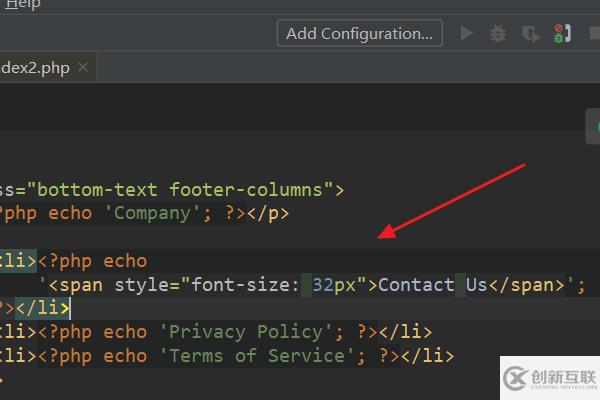Click the 'Contact Us' text in code

(432, 285)
